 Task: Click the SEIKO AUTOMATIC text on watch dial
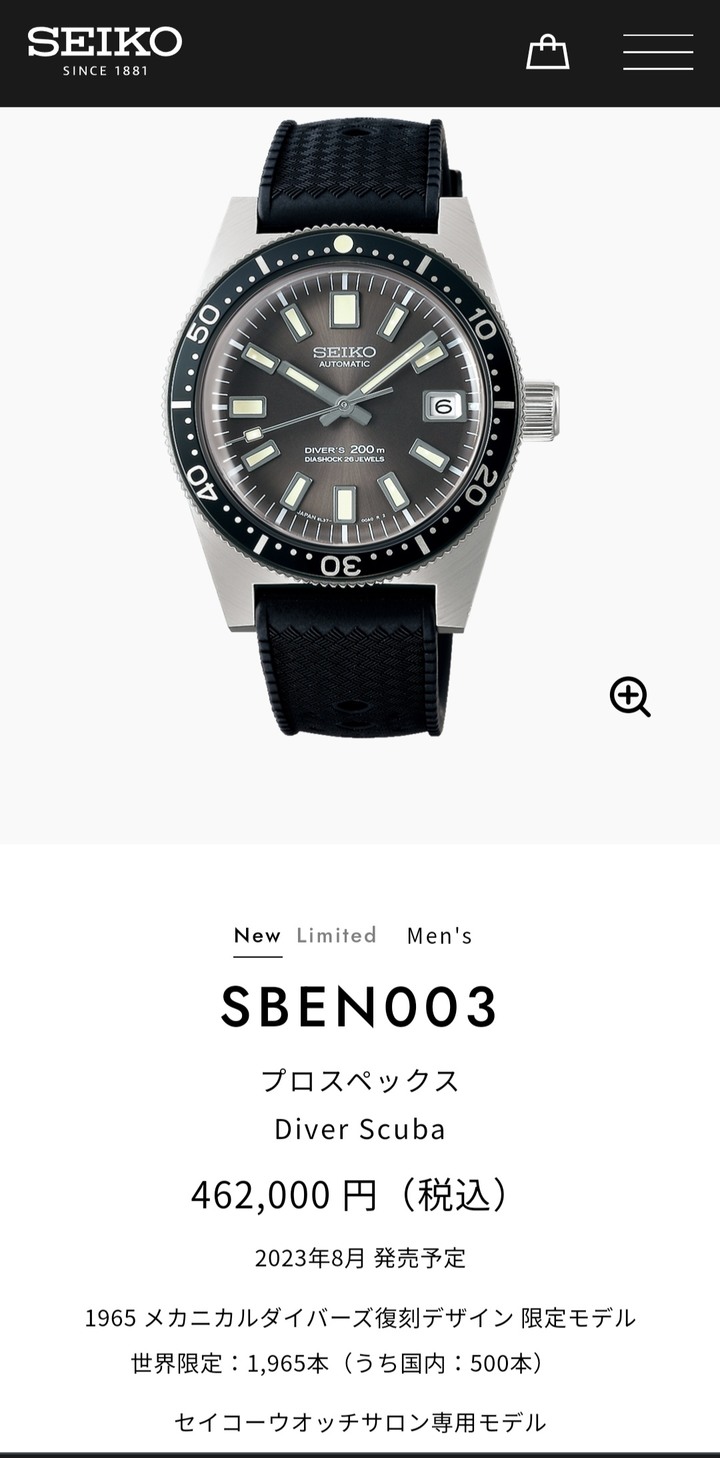point(344,357)
